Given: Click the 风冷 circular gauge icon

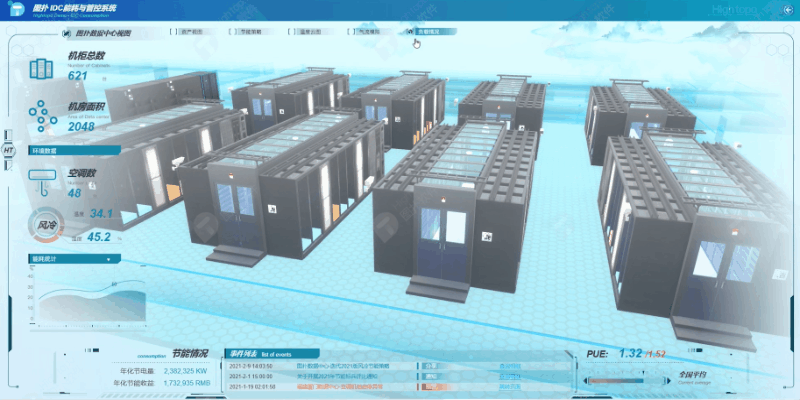Looking at the screenshot, I should (45, 225).
